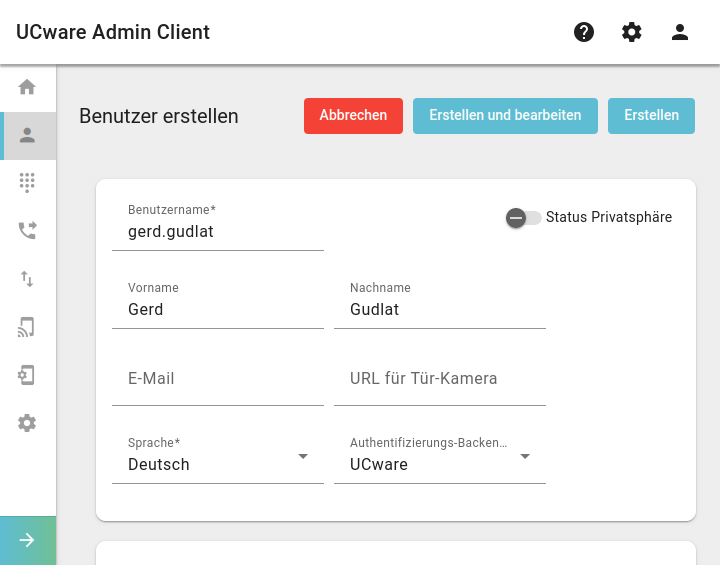720x565 pixels.
Task: Open the phone provisioning settings icon
Action: 26,375
